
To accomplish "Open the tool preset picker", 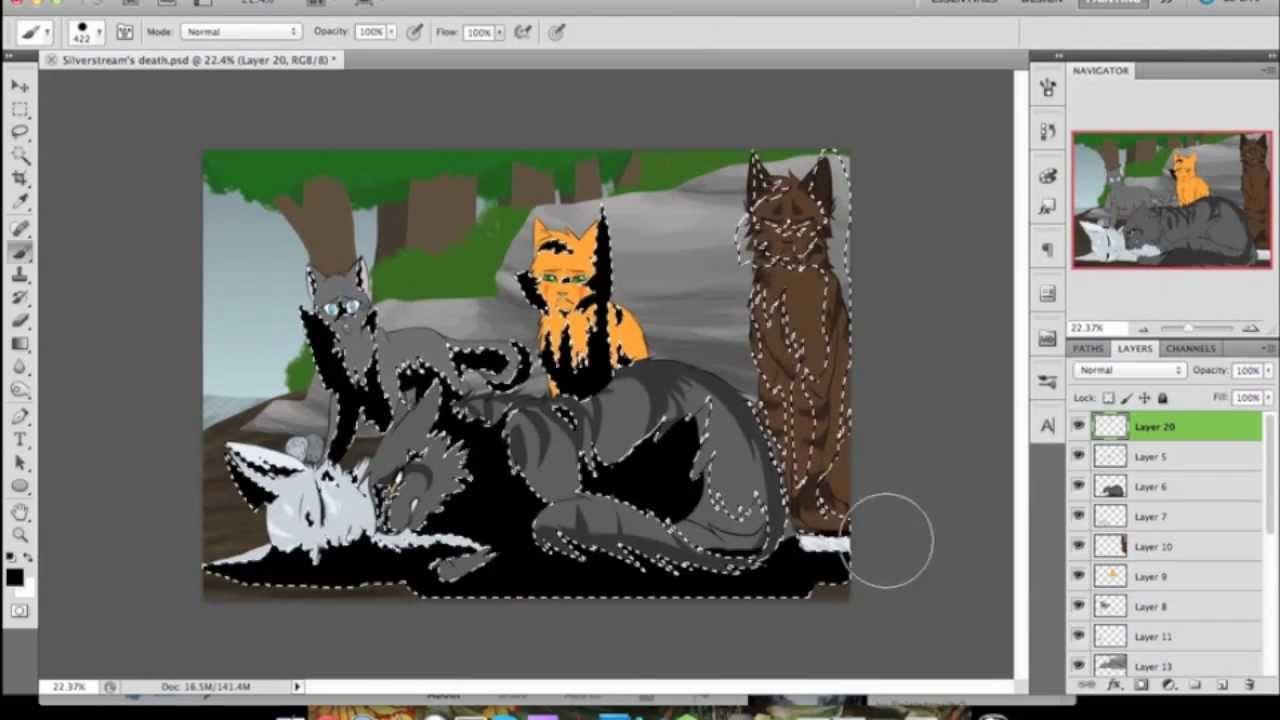I will pyautogui.click(x=34, y=32).
